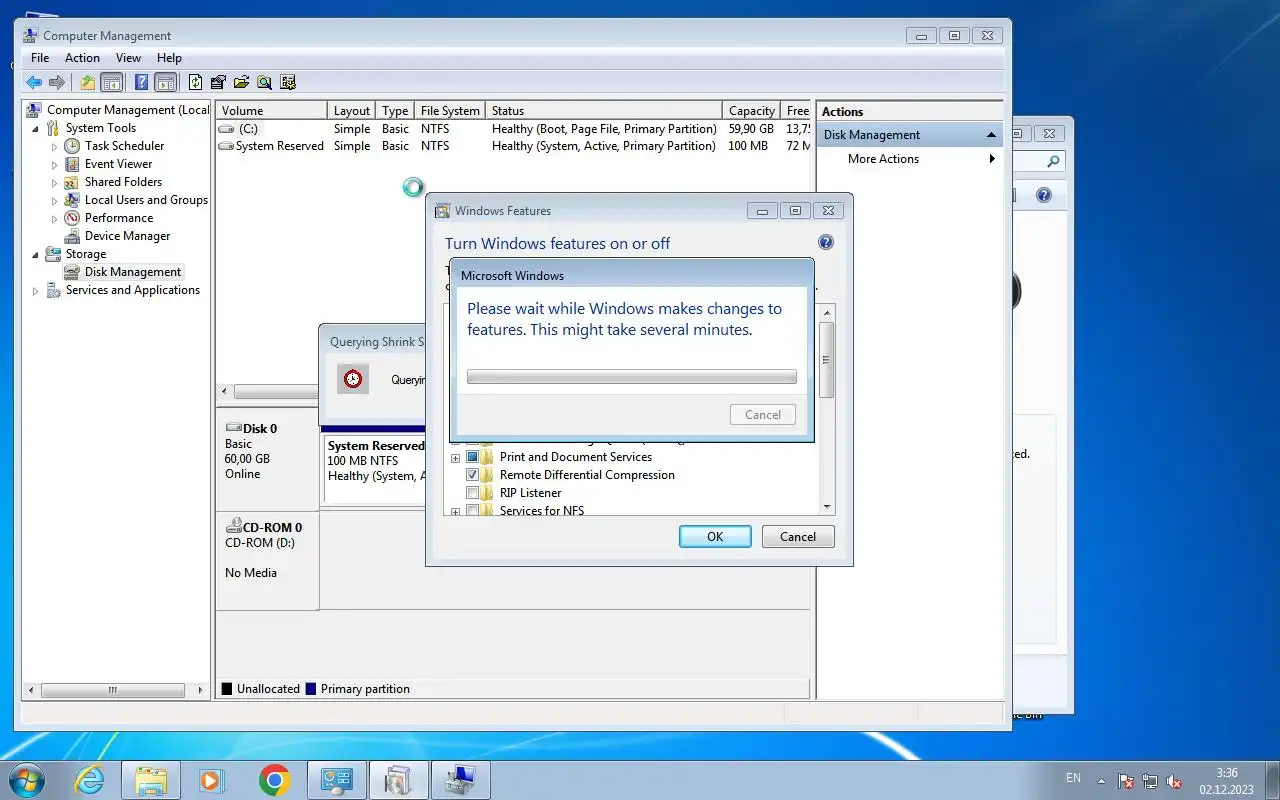
Task: Expand the Services for NFS node
Action: [455, 512]
